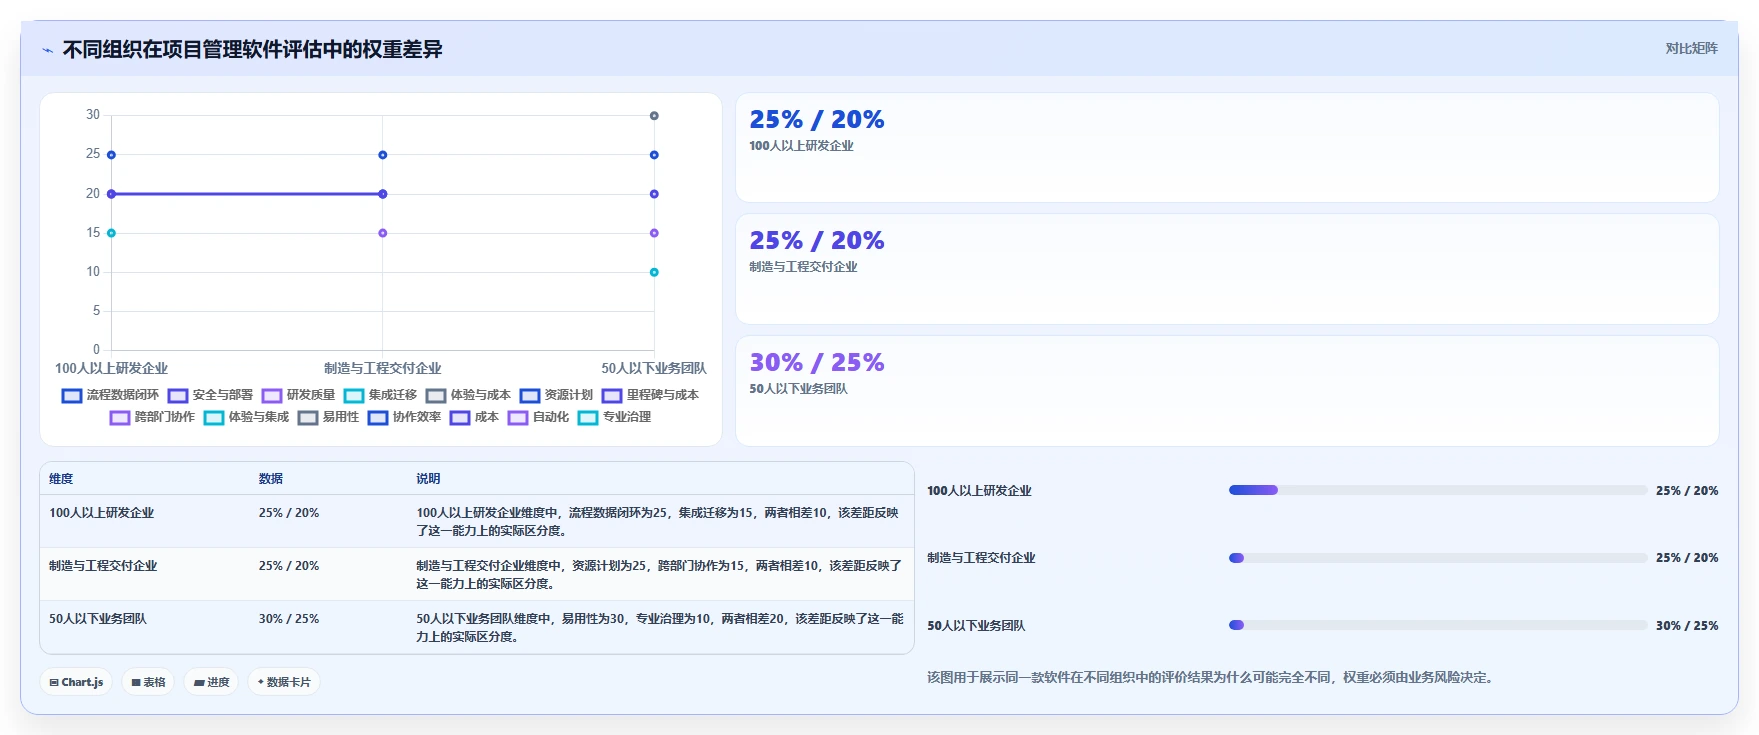This screenshot has height=735, width=1759.
Task: Toggle the 成本 legend item
Action: pyautogui.click(x=474, y=417)
